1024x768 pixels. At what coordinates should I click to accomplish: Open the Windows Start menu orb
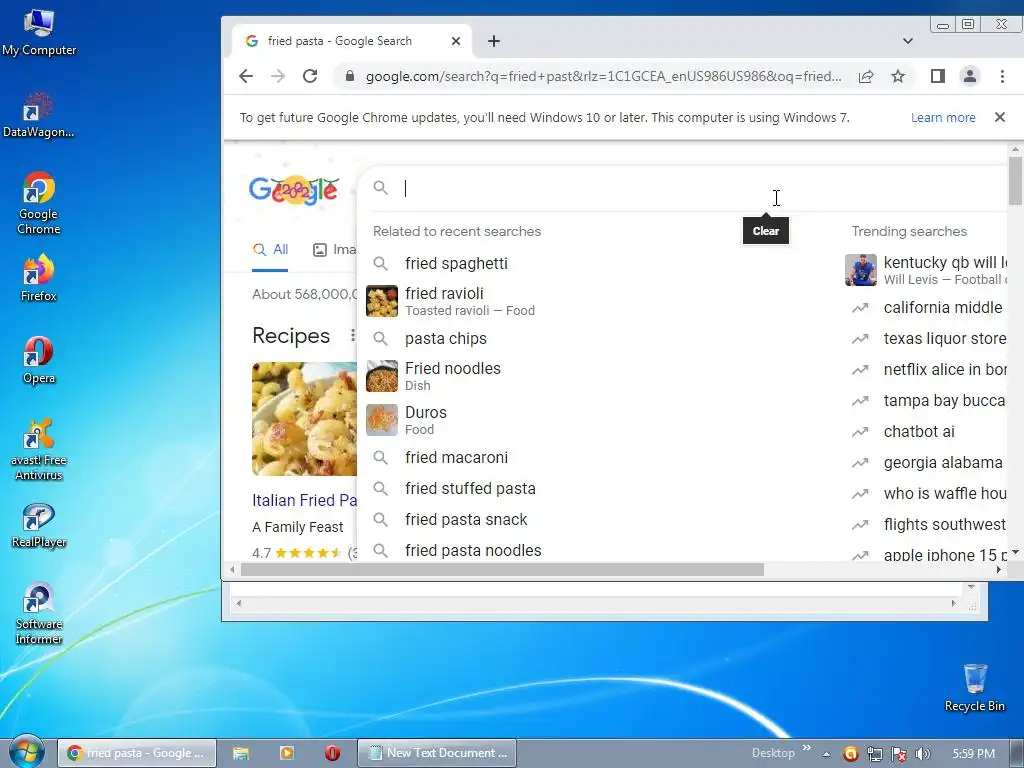click(x=26, y=753)
